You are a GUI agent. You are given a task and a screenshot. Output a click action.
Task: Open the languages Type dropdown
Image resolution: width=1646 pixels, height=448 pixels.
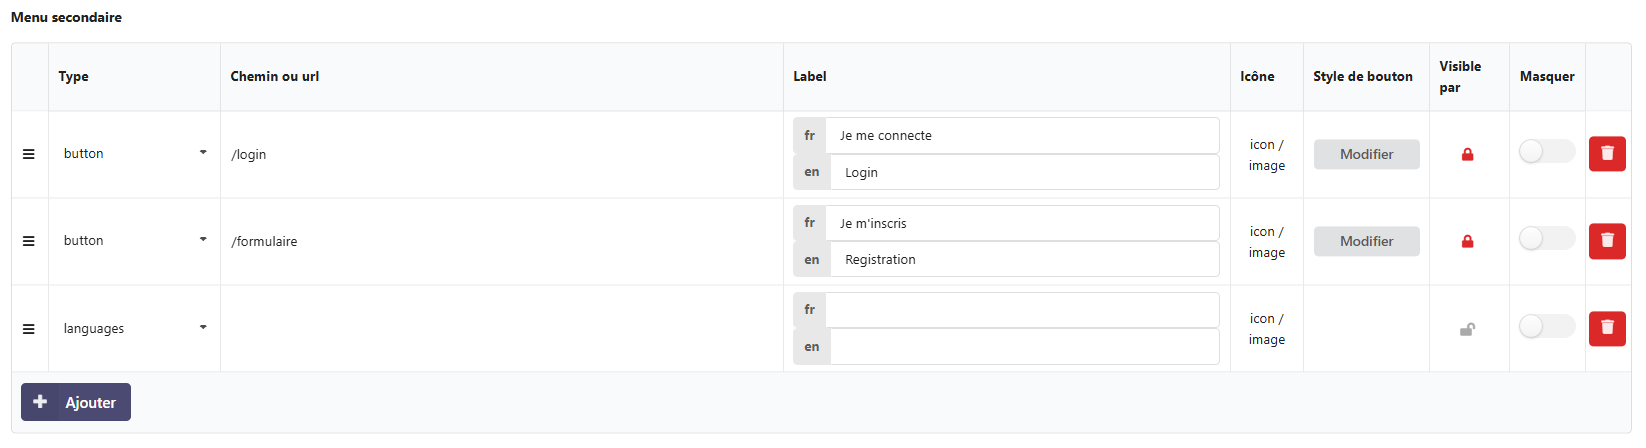[134, 328]
